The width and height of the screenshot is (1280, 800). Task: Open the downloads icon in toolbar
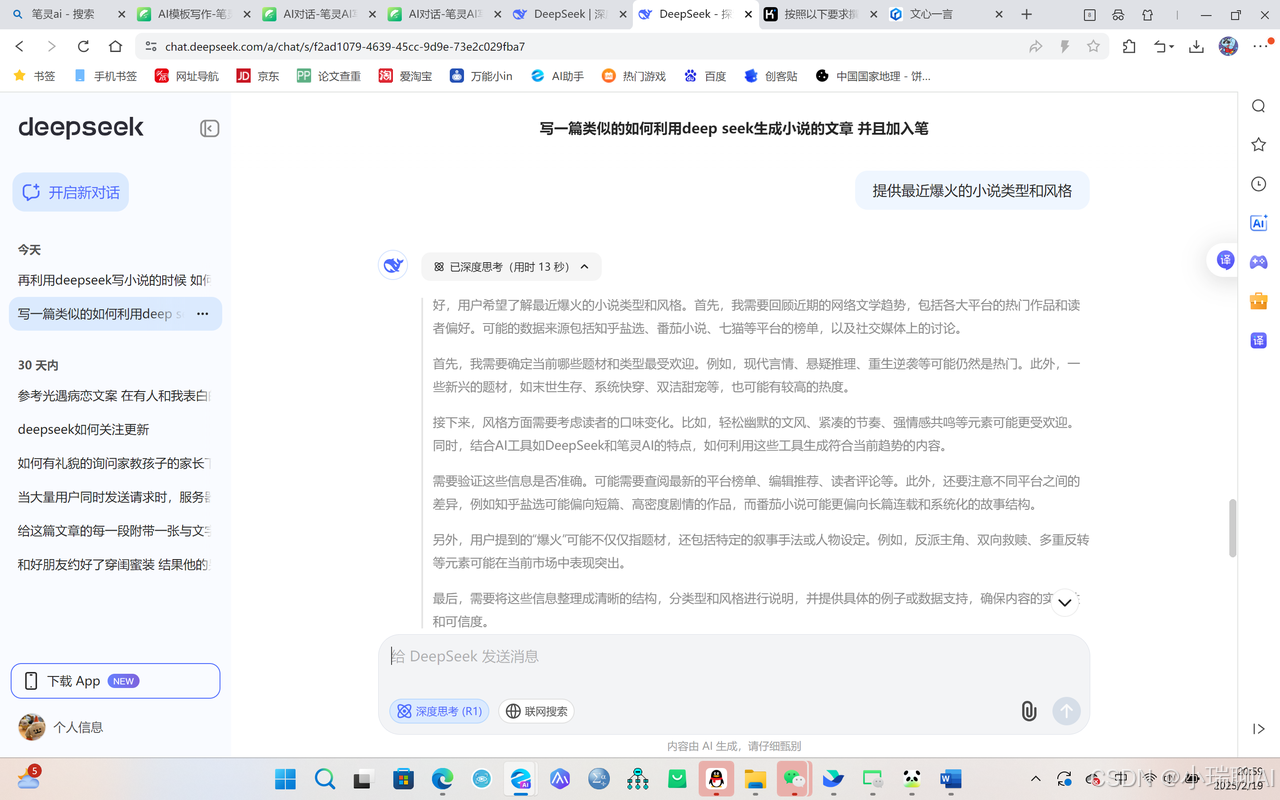(x=1196, y=47)
